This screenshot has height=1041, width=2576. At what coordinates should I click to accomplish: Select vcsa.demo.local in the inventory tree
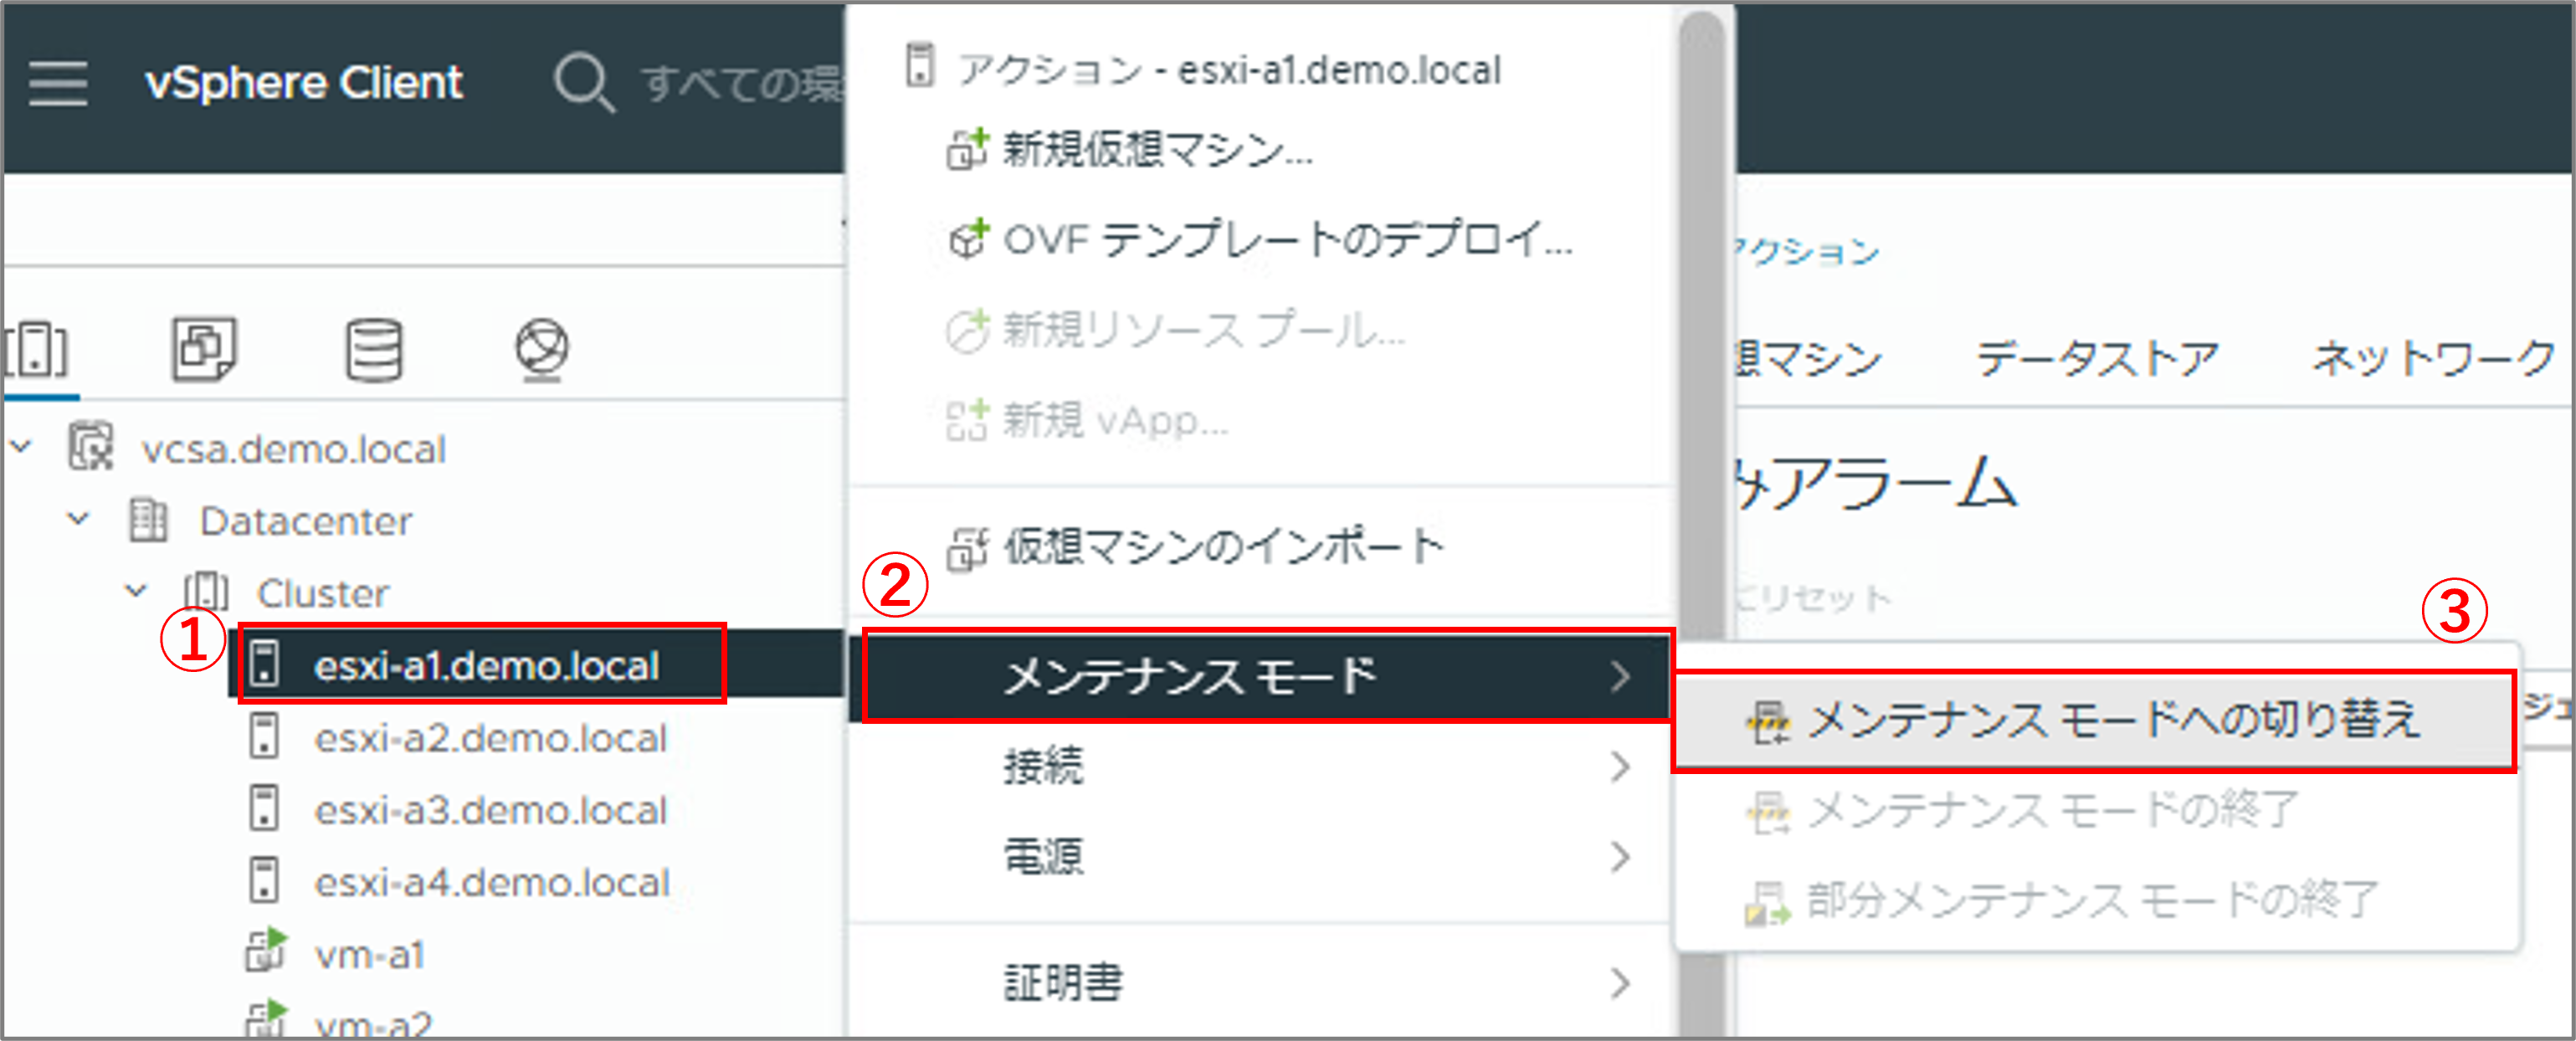(294, 449)
